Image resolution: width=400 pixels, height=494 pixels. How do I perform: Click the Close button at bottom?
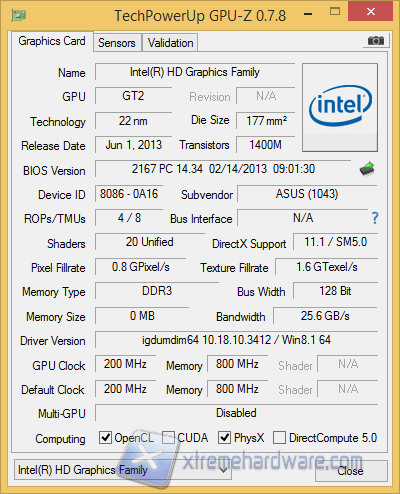pyautogui.click(x=351, y=471)
